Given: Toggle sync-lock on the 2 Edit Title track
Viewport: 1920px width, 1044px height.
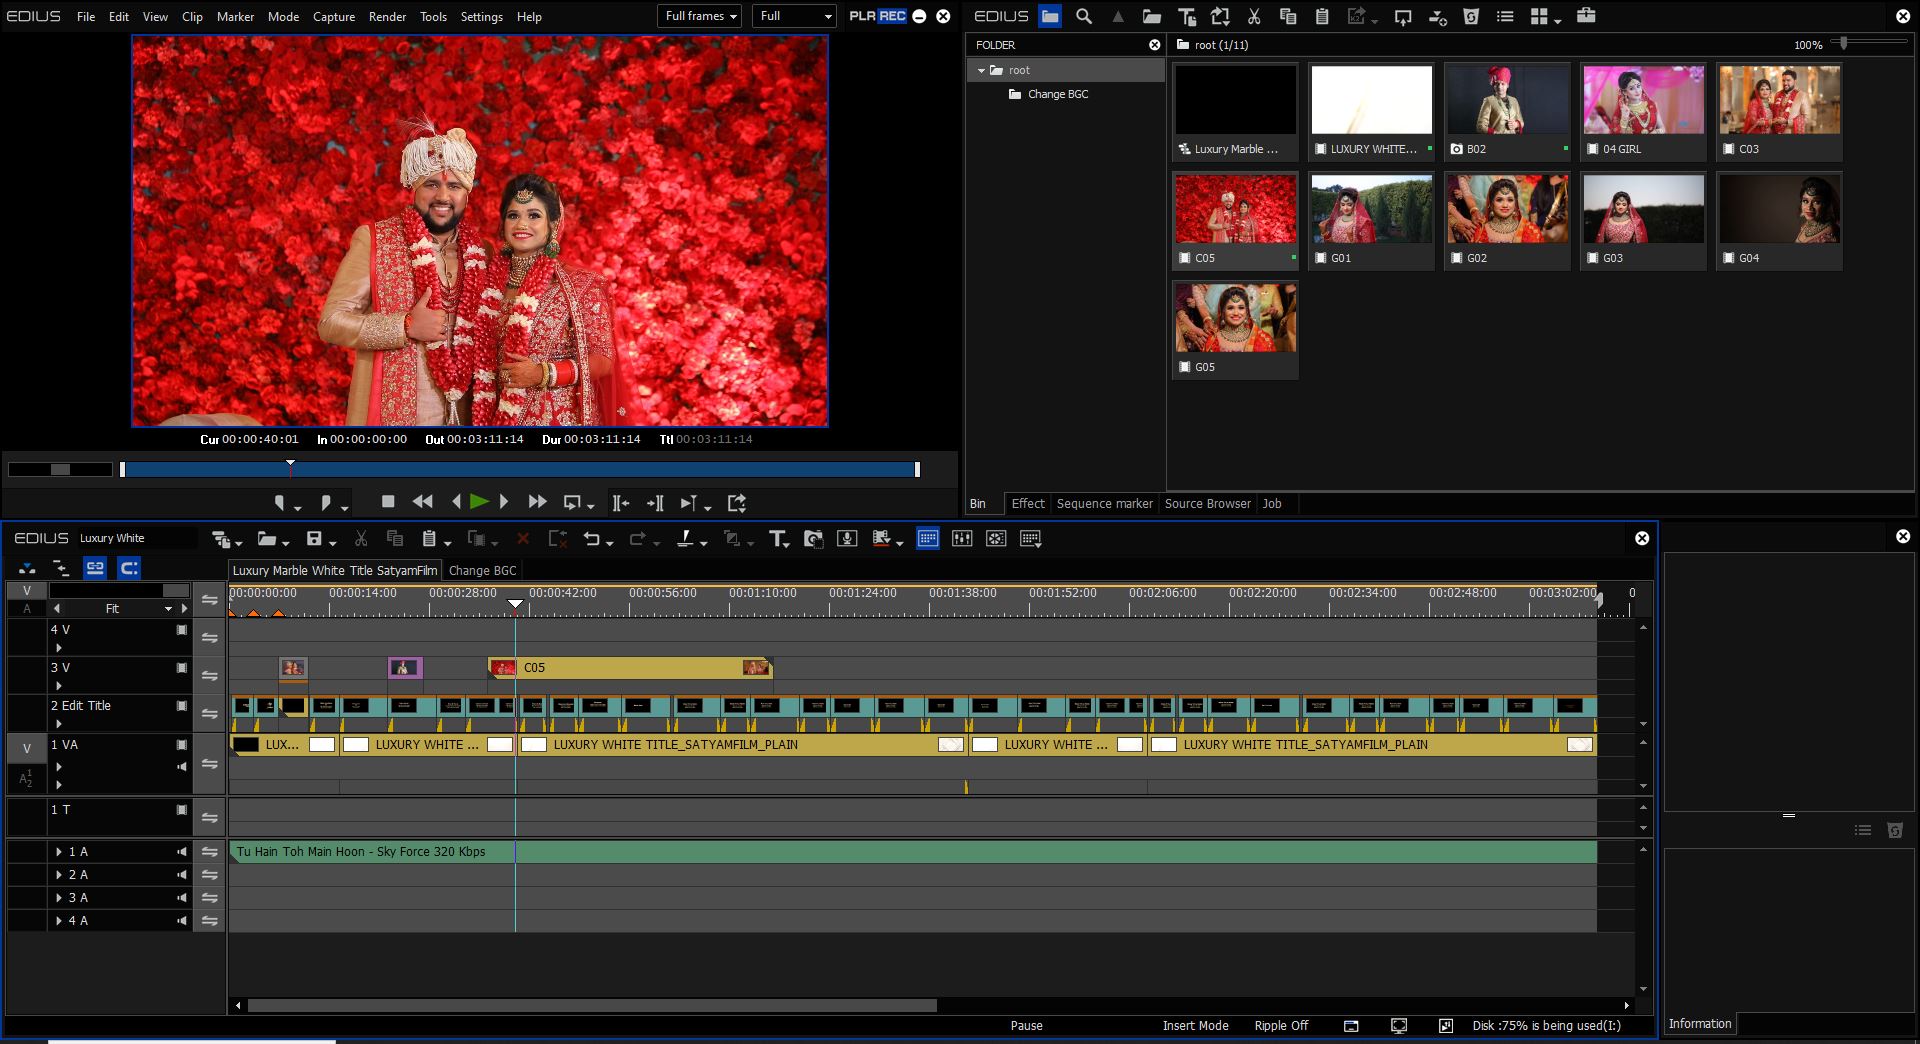Looking at the screenshot, I should (x=209, y=714).
